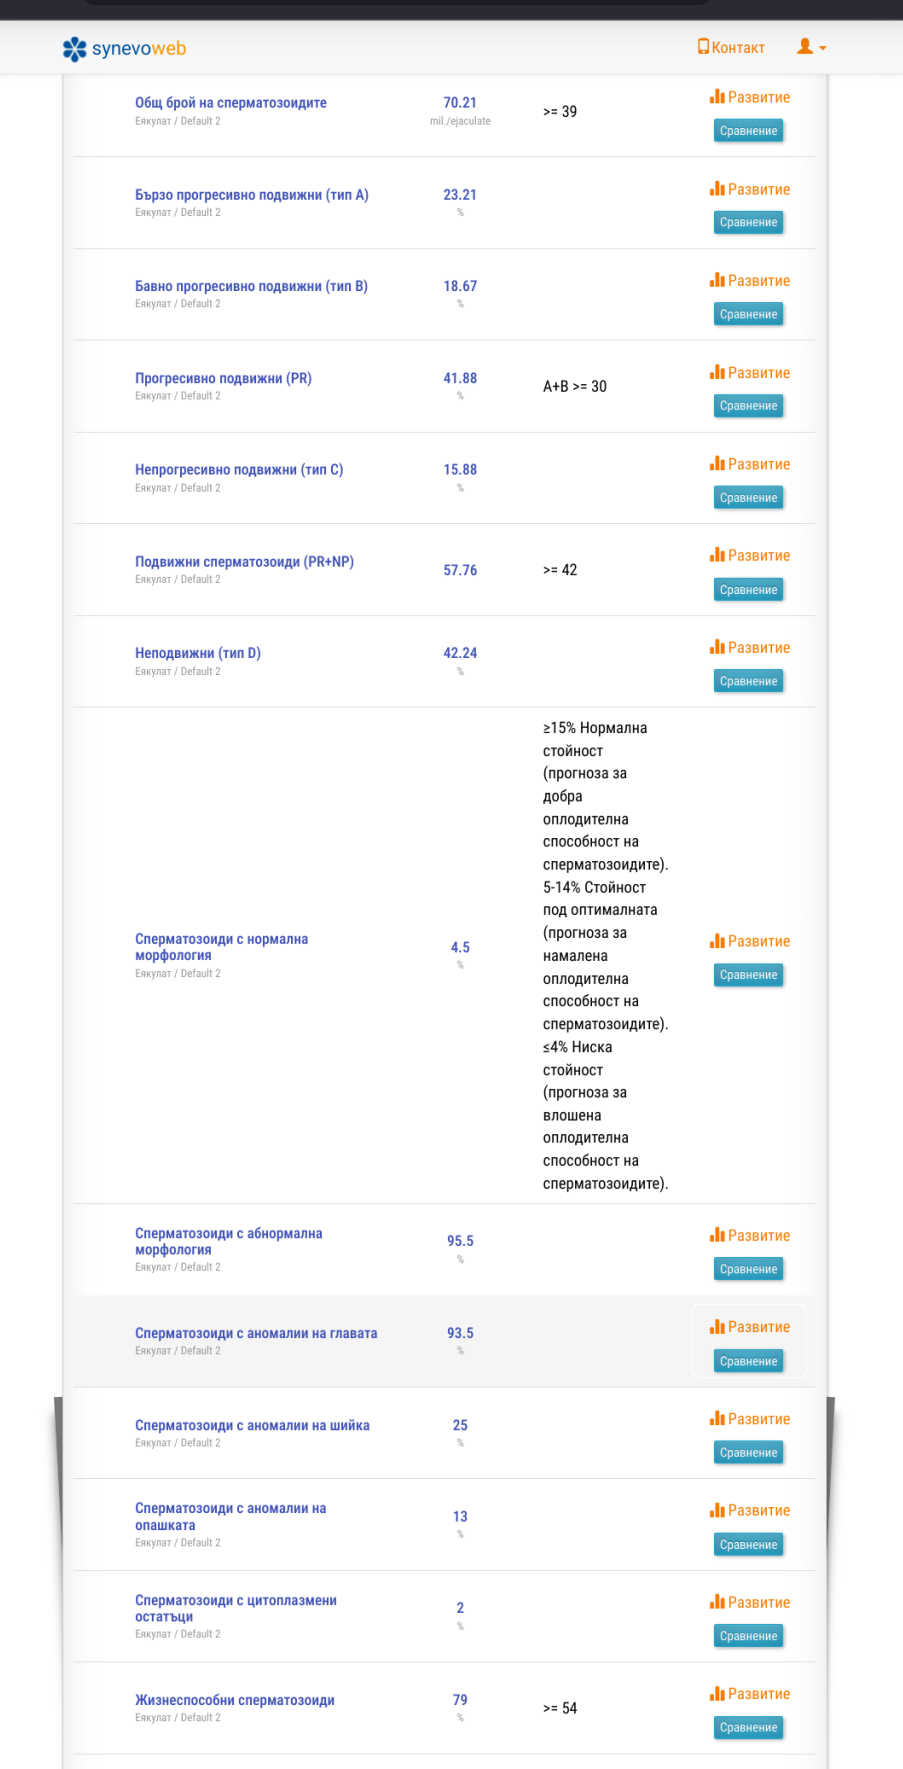Click Развитие chart icon for Общ брой на сперматозоидите
Image resolution: width=903 pixels, height=1769 pixels.
coord(717,97)
